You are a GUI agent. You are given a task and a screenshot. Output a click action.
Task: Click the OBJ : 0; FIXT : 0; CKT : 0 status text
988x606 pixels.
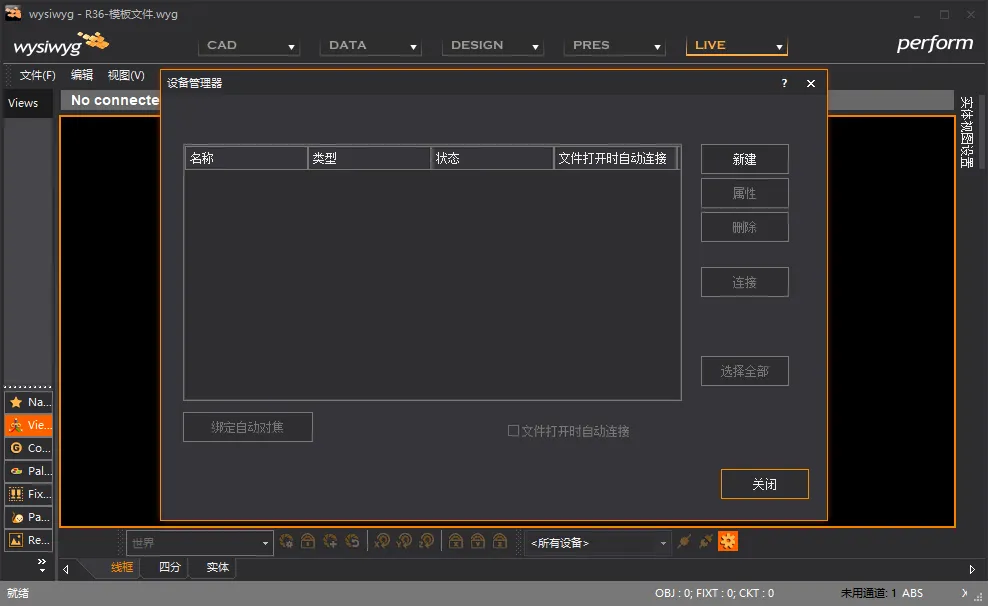point(714,593)
